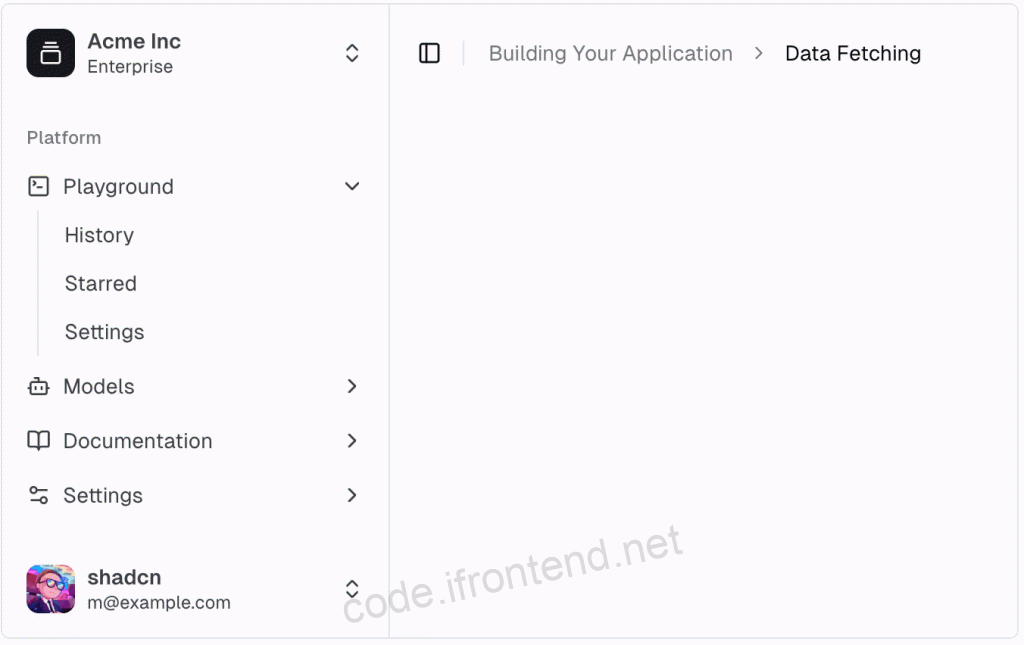Click the Documentation book icon

(x=39, y=441)
